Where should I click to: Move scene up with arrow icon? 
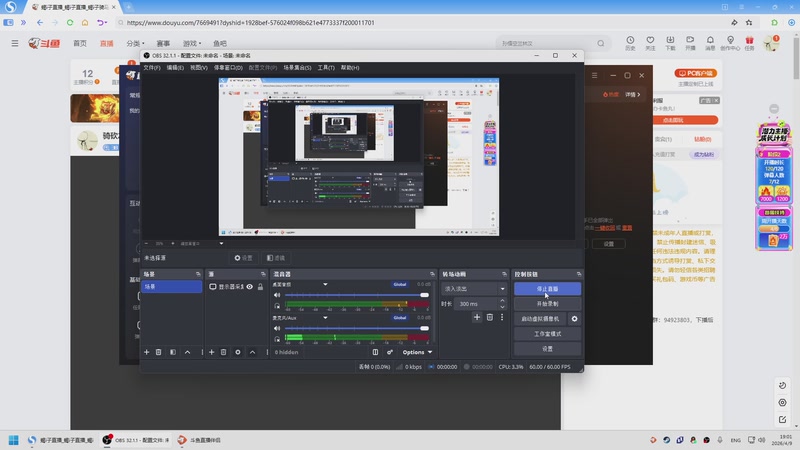tap(187, 352)
